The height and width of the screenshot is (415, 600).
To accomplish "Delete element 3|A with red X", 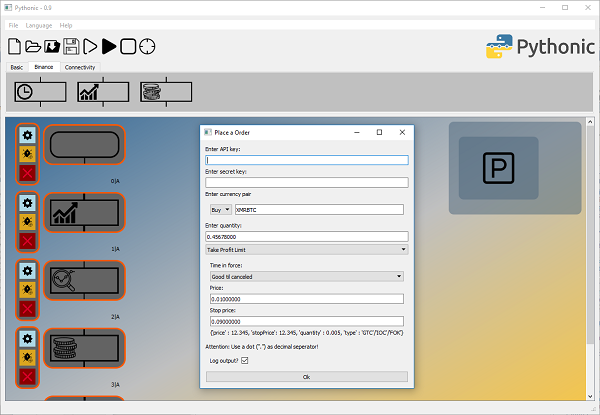I will tap(28, 377).
